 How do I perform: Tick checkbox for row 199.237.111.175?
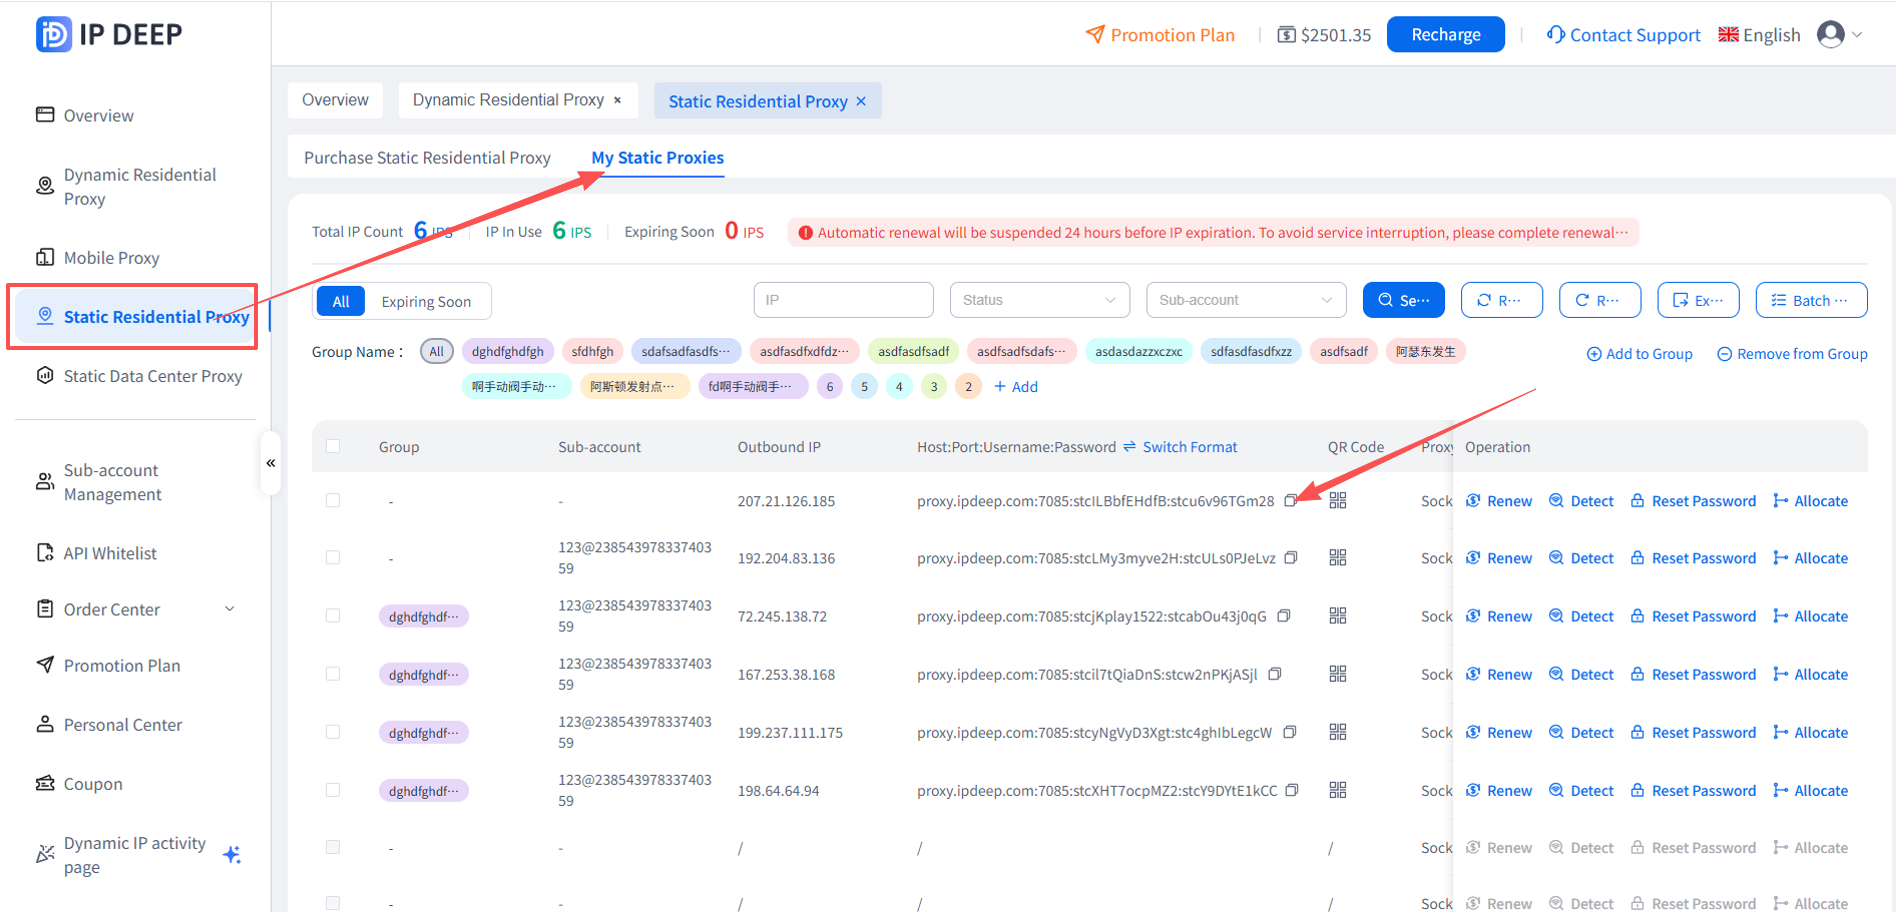333,732
